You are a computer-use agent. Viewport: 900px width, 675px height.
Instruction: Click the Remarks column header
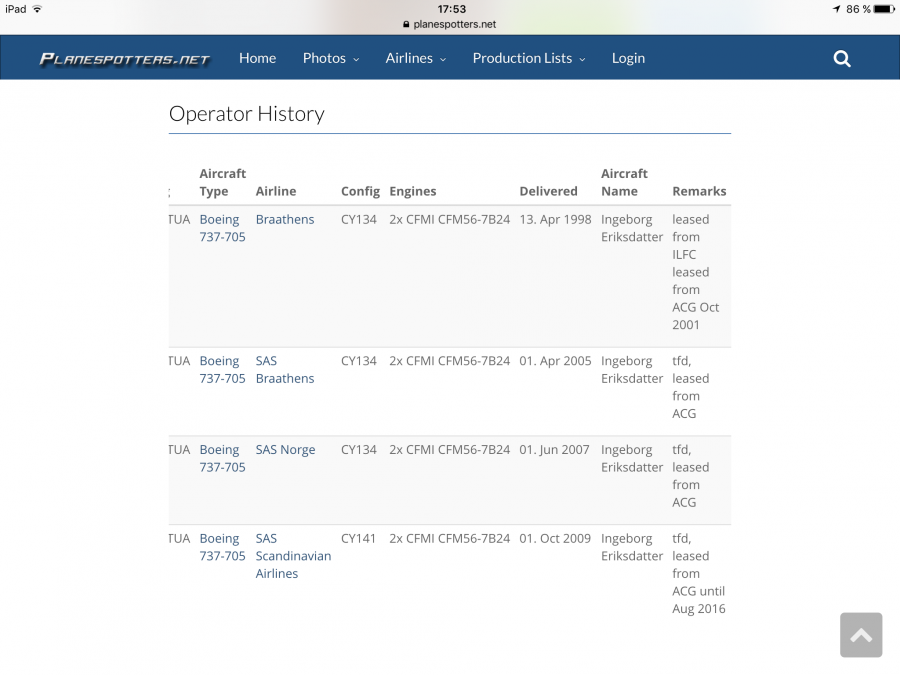point(699,191)
